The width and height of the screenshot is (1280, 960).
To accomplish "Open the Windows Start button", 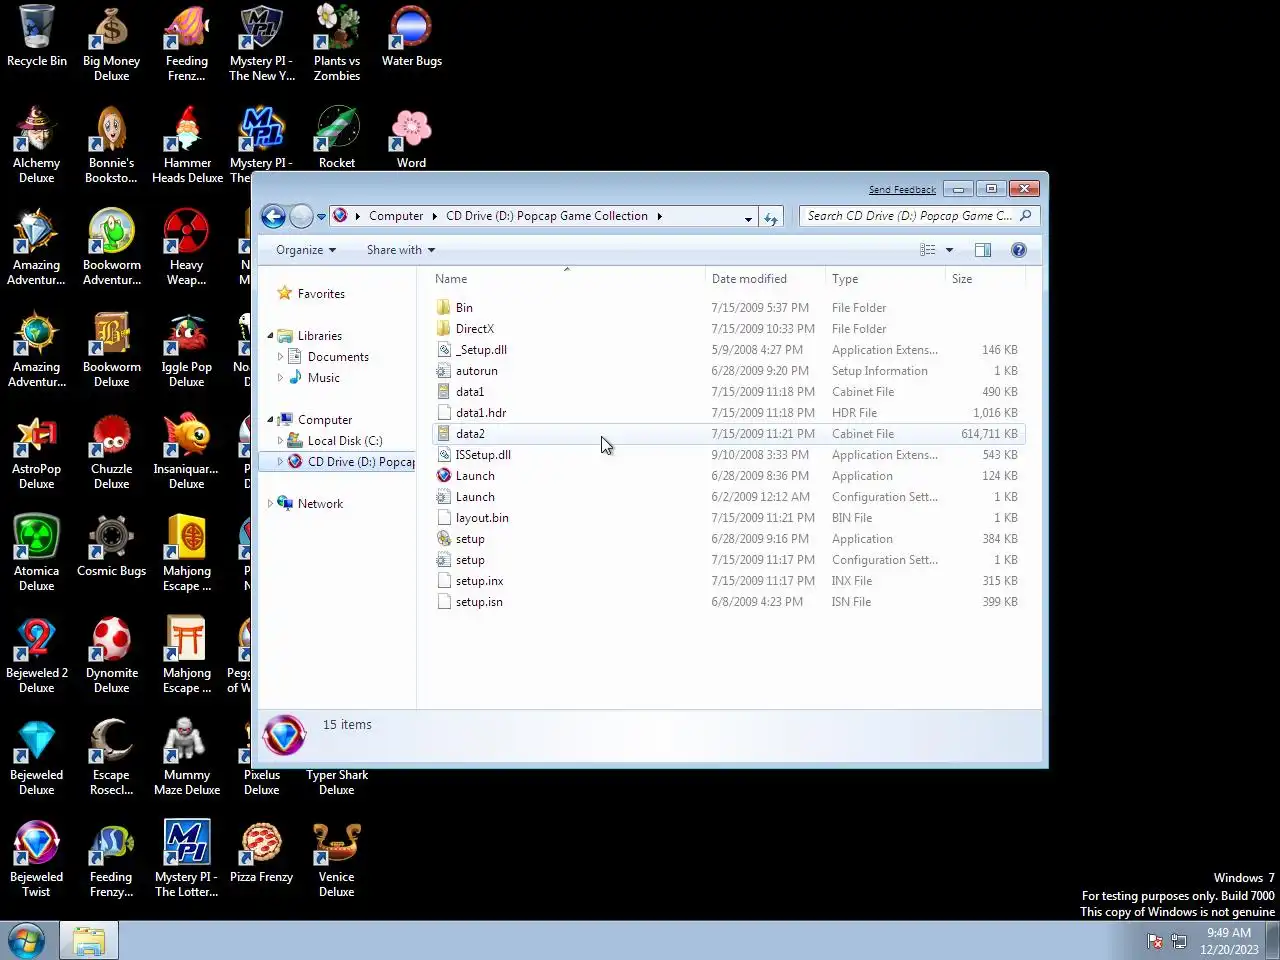I will (x=26, y=941).
